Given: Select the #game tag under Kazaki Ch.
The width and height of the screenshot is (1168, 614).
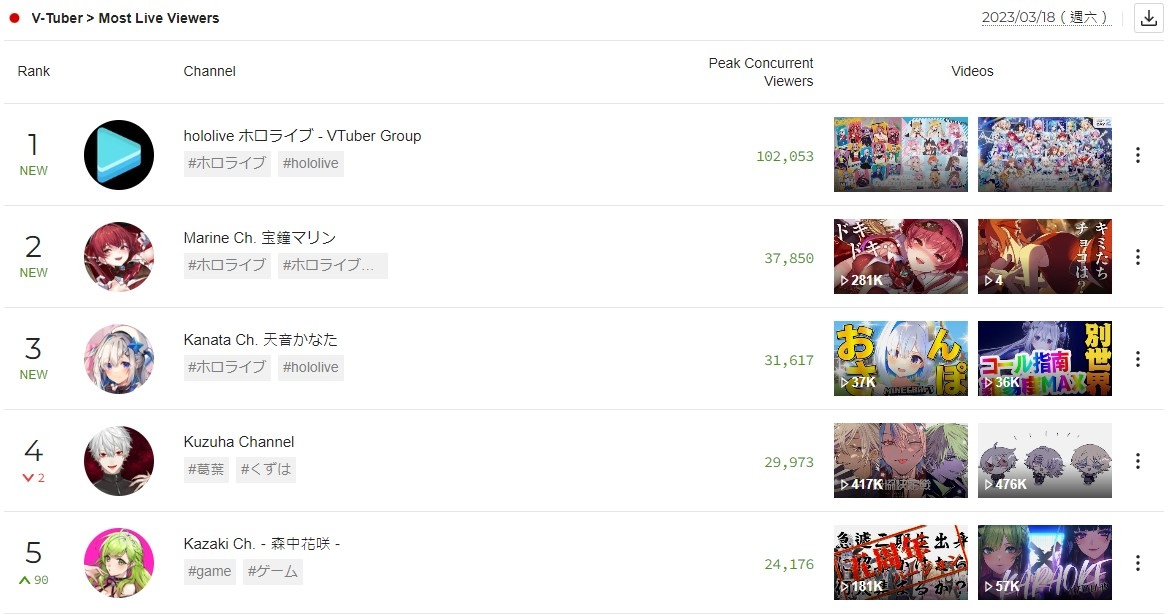Looking at the screenshot, I should [209, 572].
